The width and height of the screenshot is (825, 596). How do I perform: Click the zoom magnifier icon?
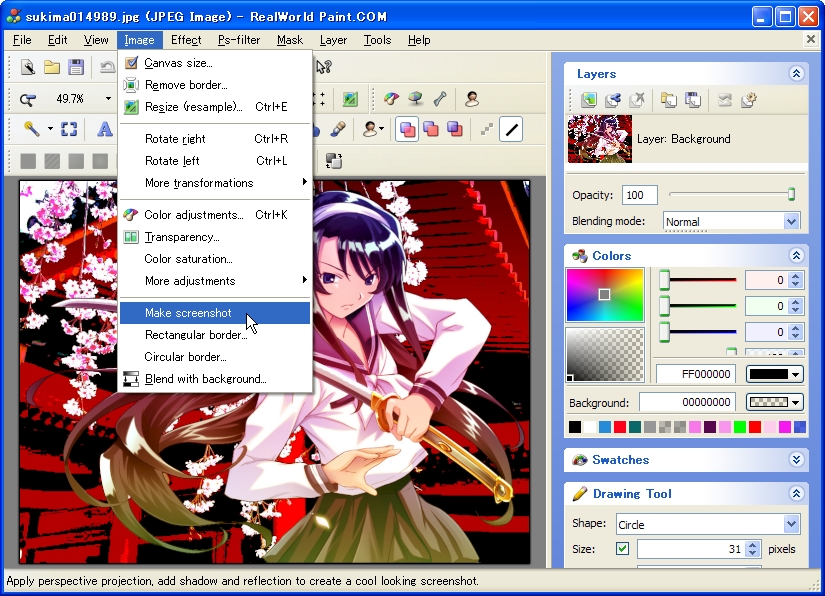[x=27, y=99]
